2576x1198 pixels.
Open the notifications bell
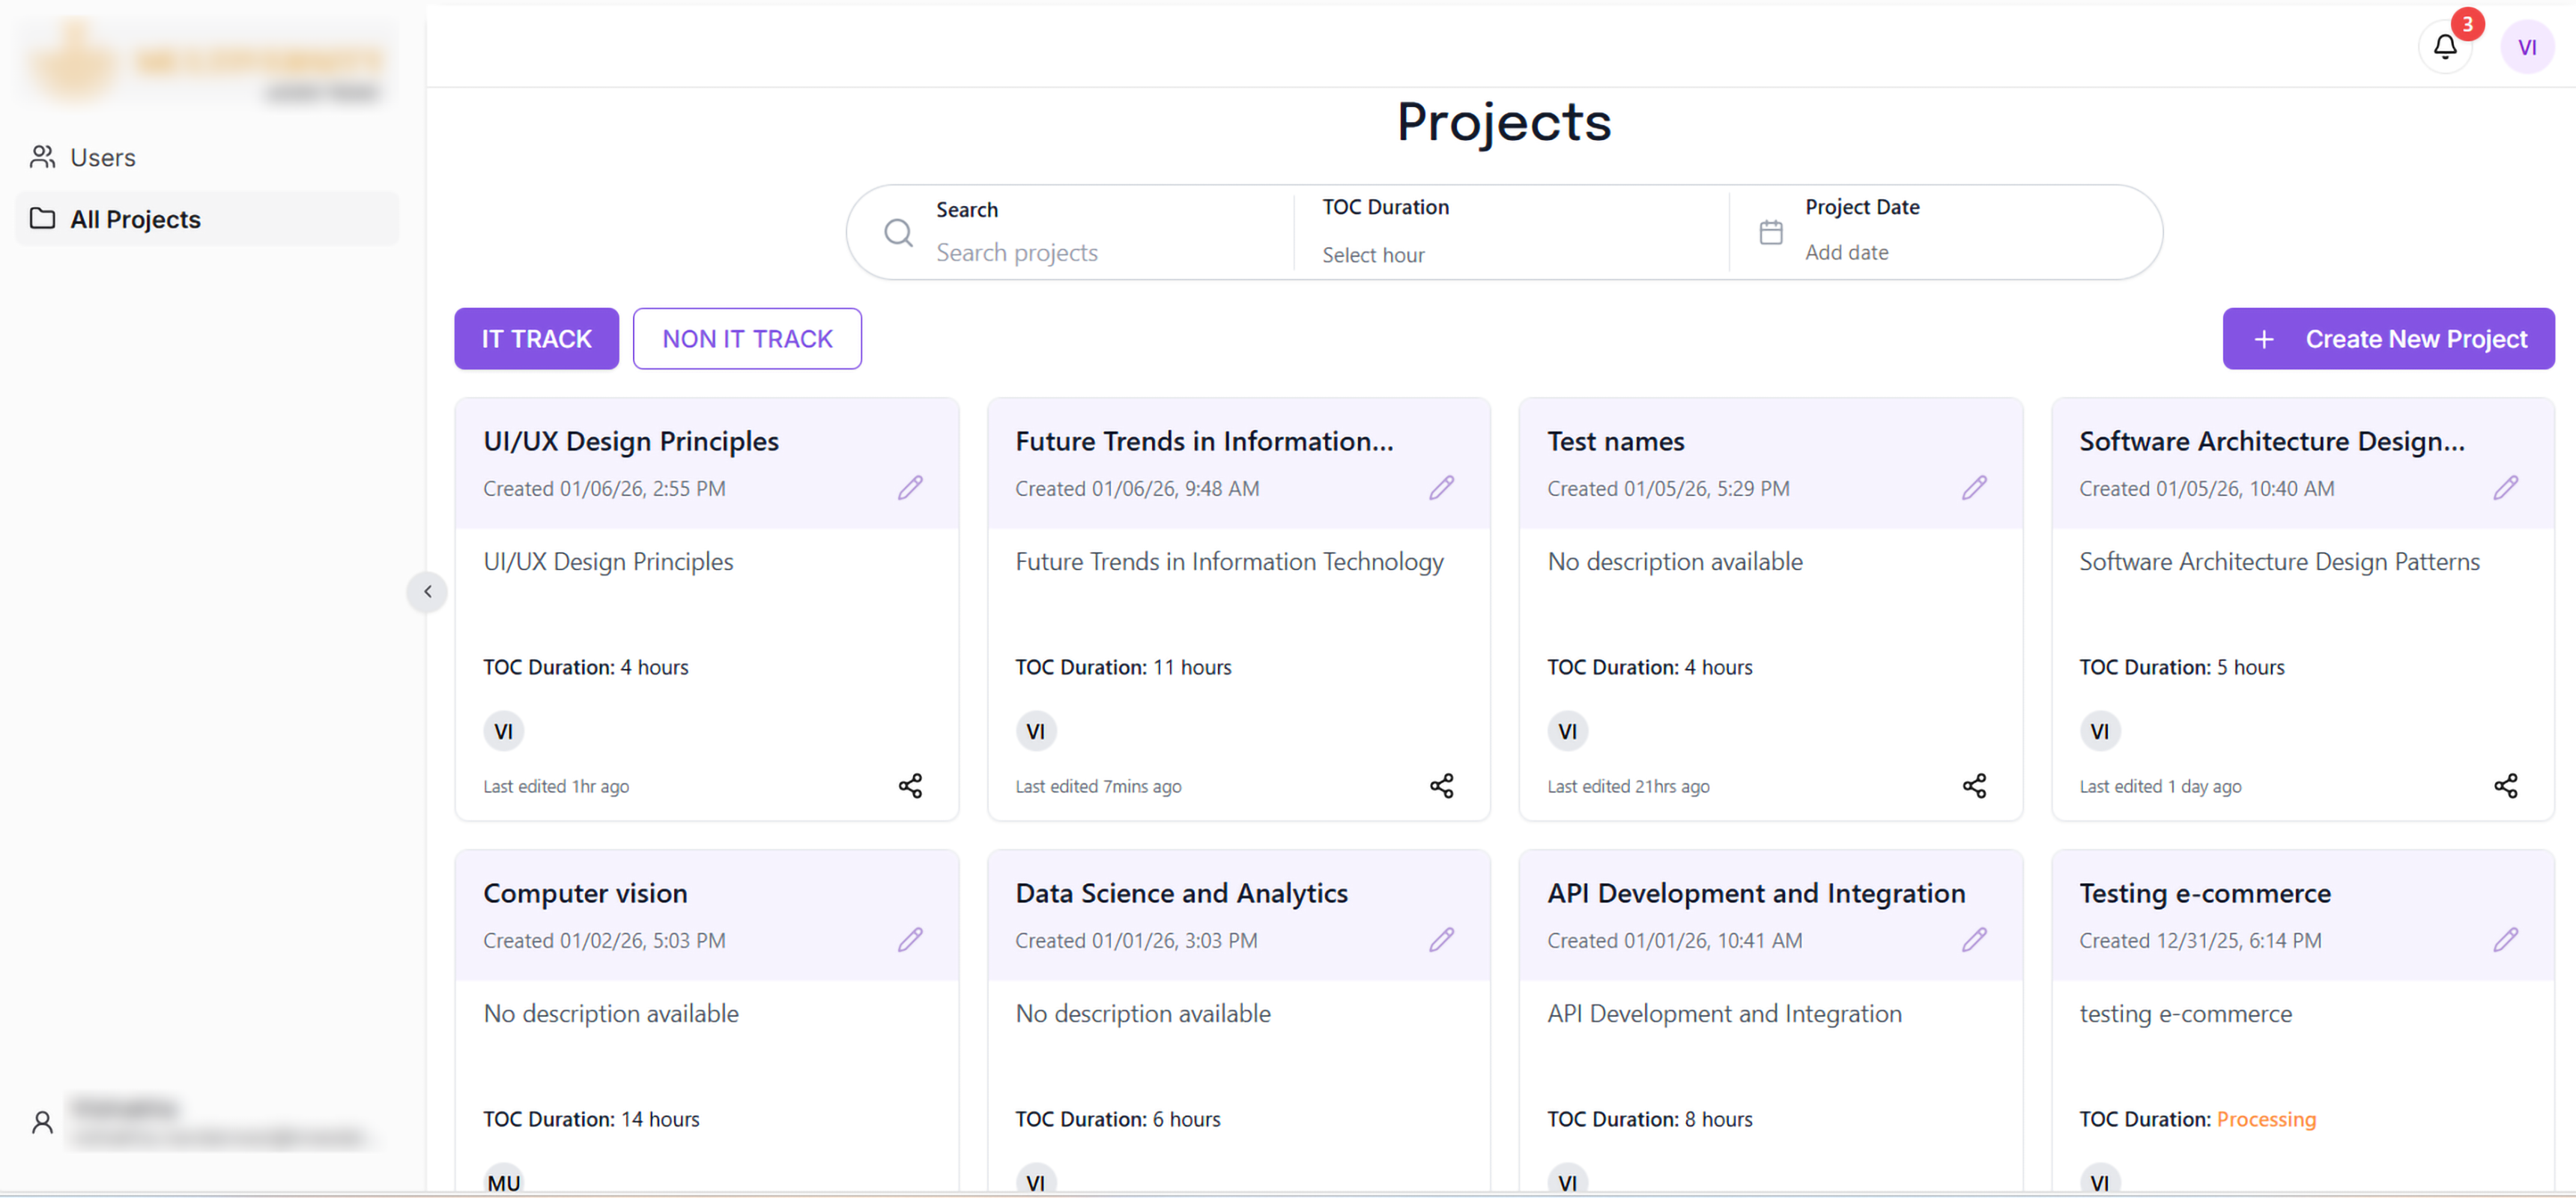click(2444, 46)
